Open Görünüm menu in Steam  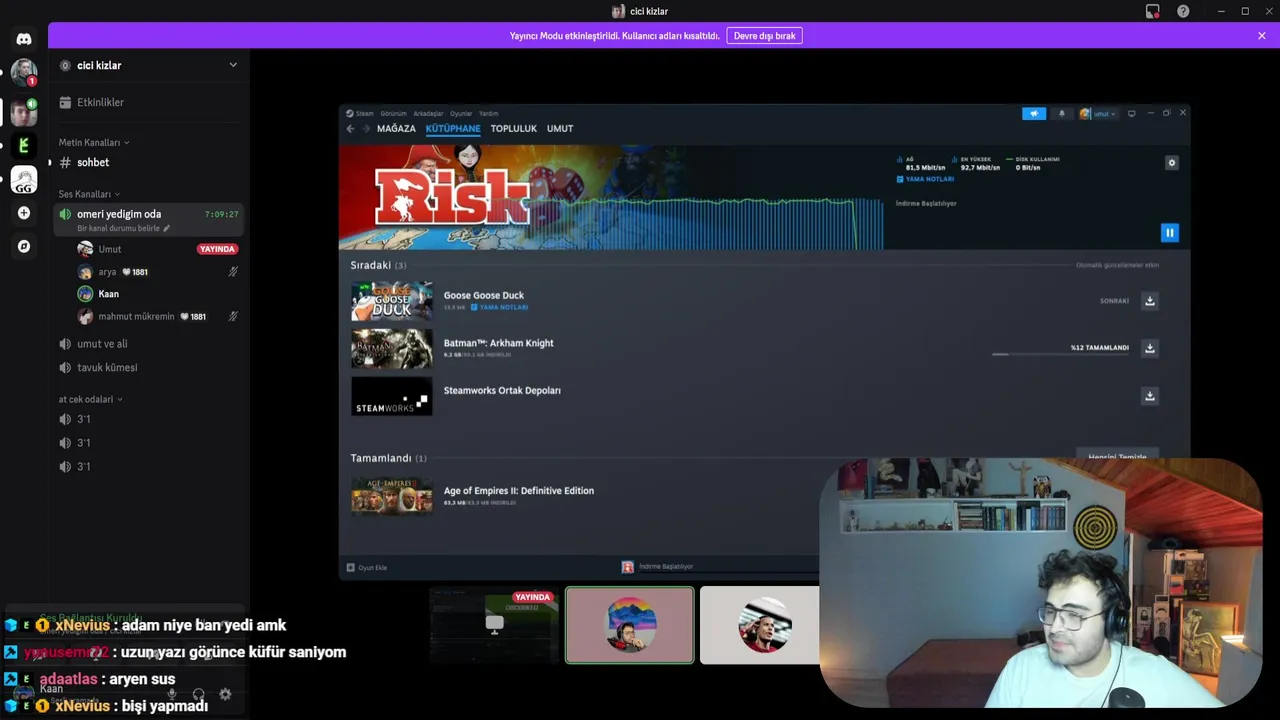point(393,113)
